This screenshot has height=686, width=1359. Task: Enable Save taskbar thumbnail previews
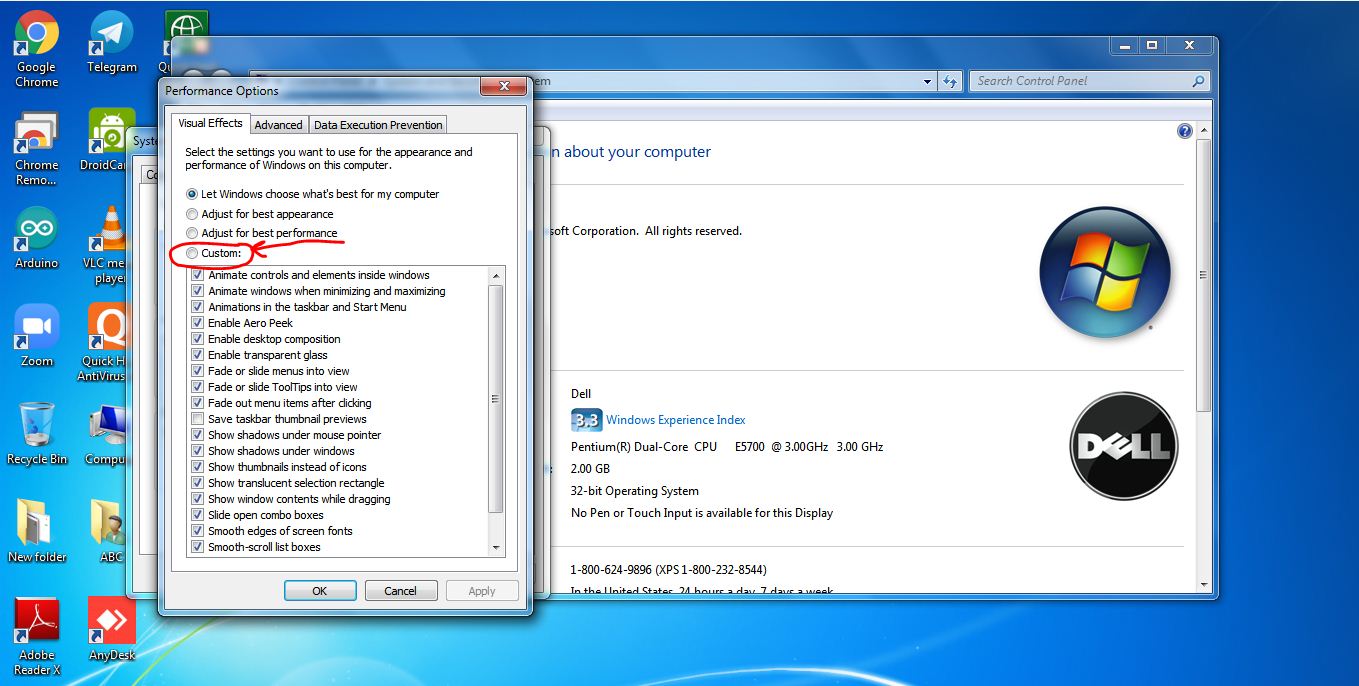click(x=197, y=419)
